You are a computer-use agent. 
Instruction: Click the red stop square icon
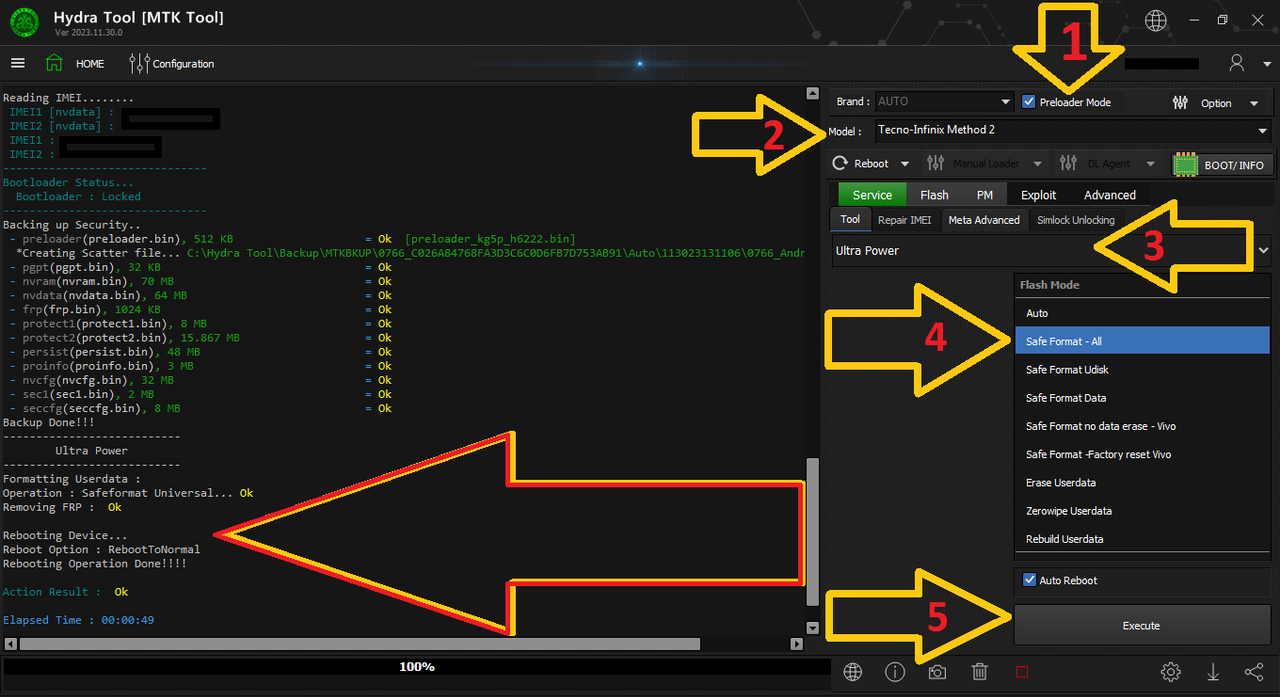click(x=1022, y=672)
